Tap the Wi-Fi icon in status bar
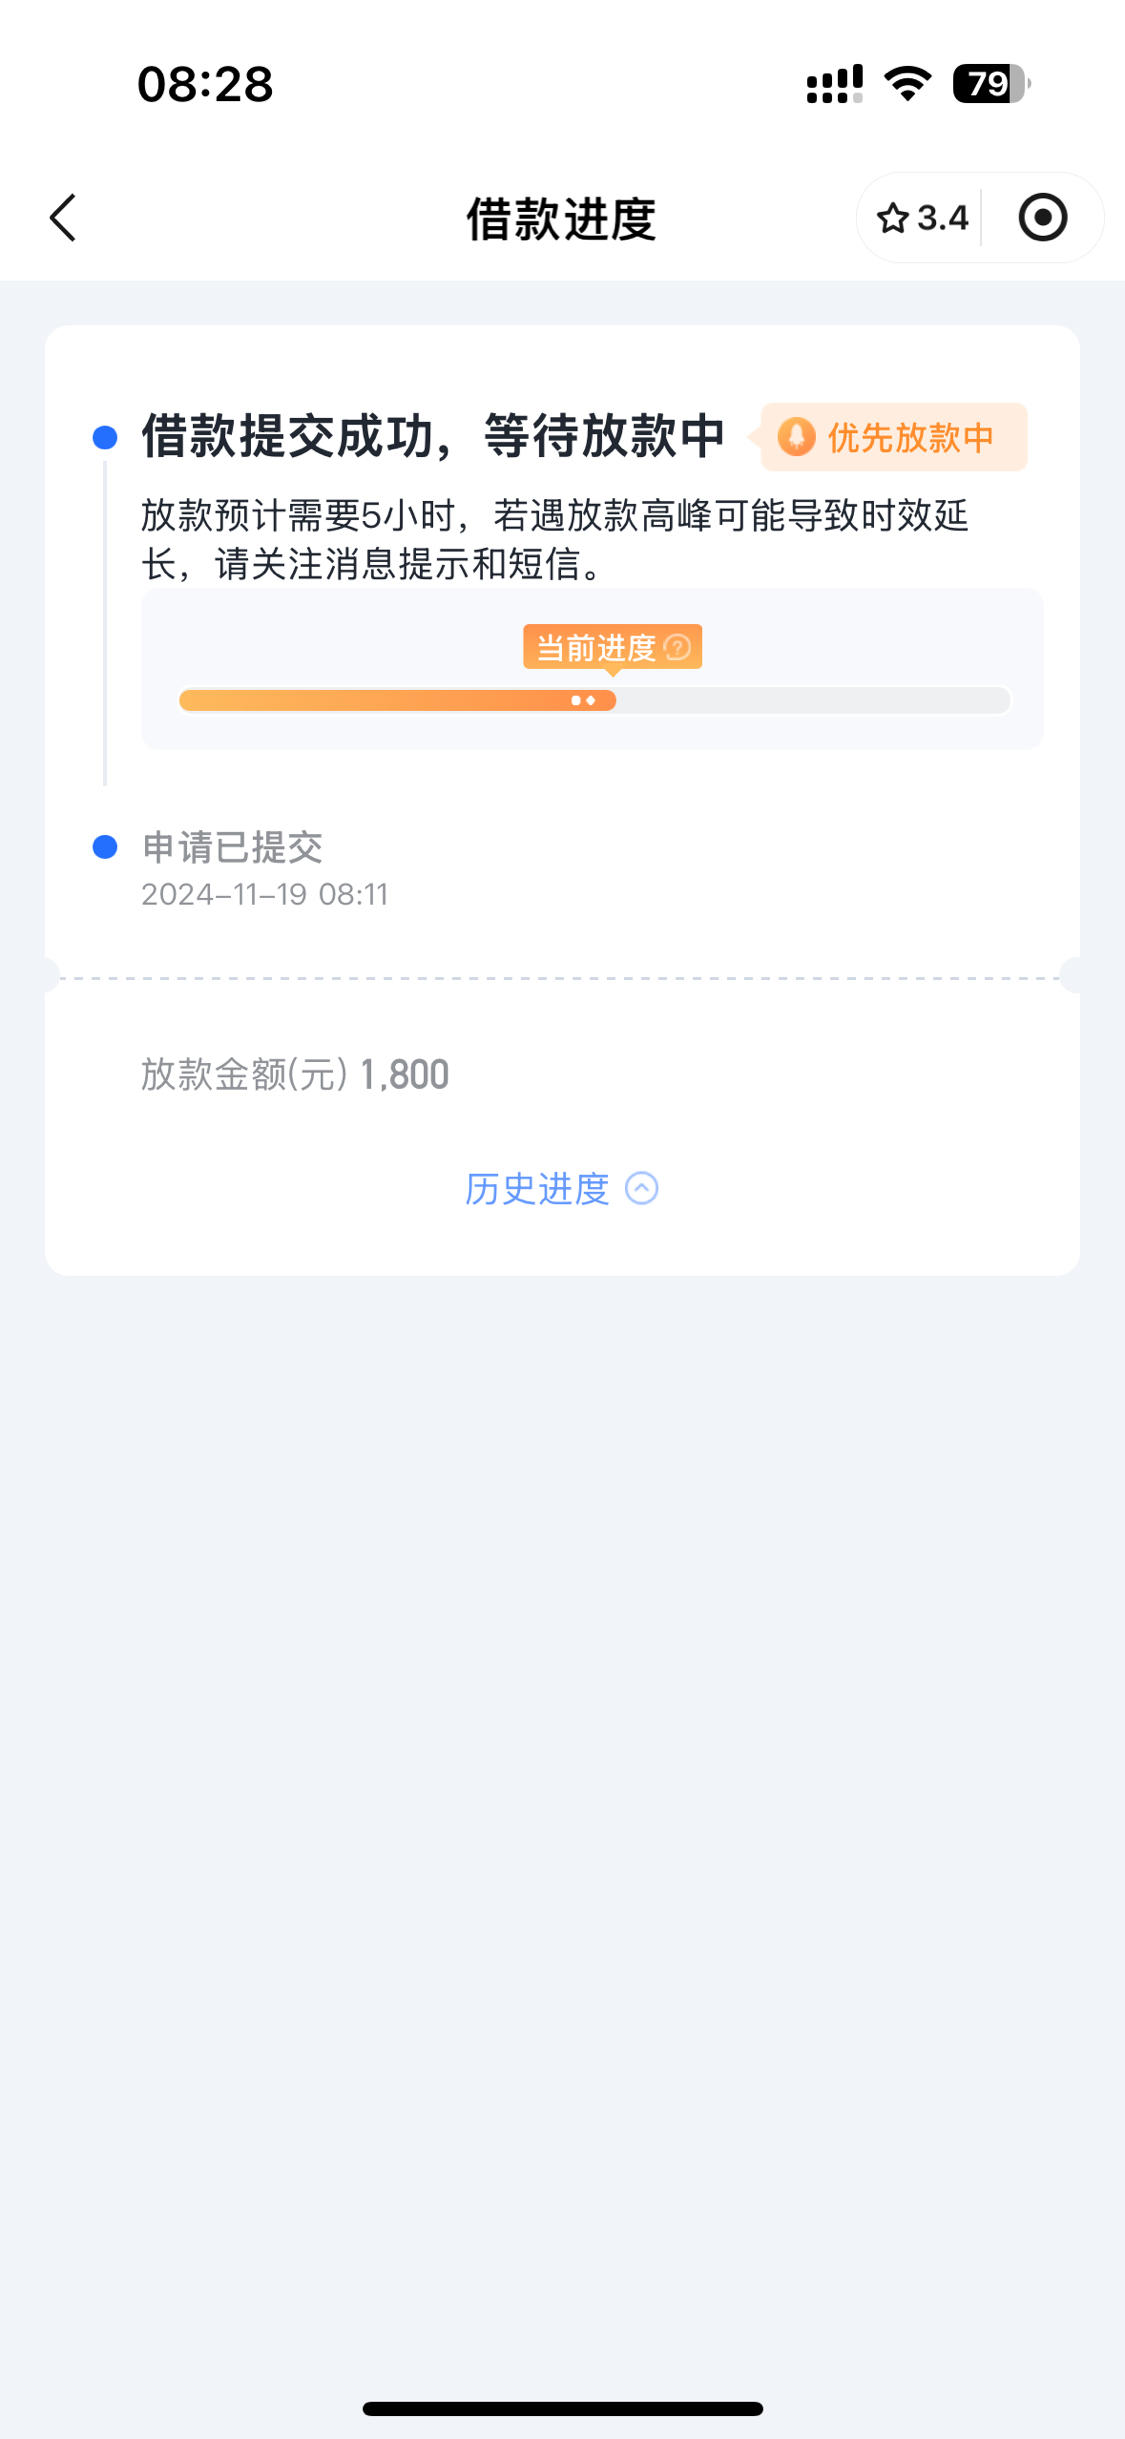The height and width of the screenshot is (2439, 1125). point(908,84)
